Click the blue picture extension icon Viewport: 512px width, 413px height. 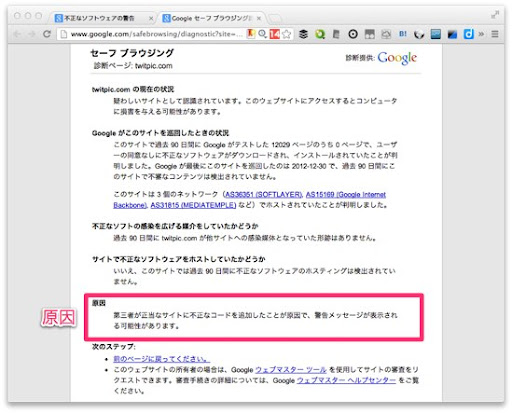tap(436, 34)
